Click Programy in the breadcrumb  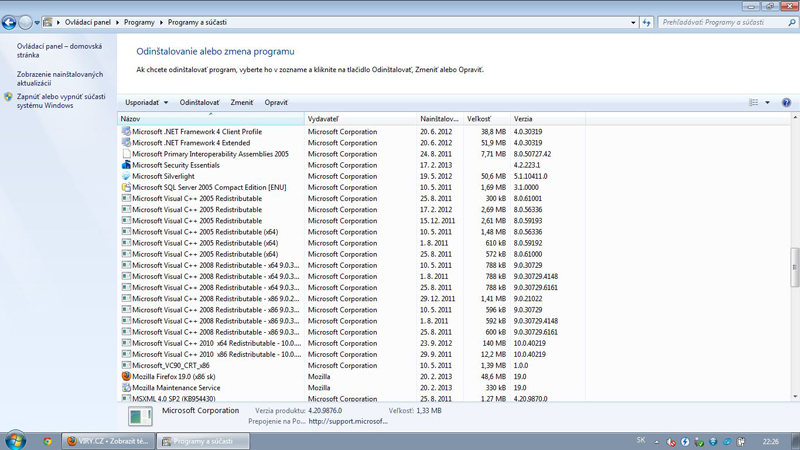pos(139,22)
